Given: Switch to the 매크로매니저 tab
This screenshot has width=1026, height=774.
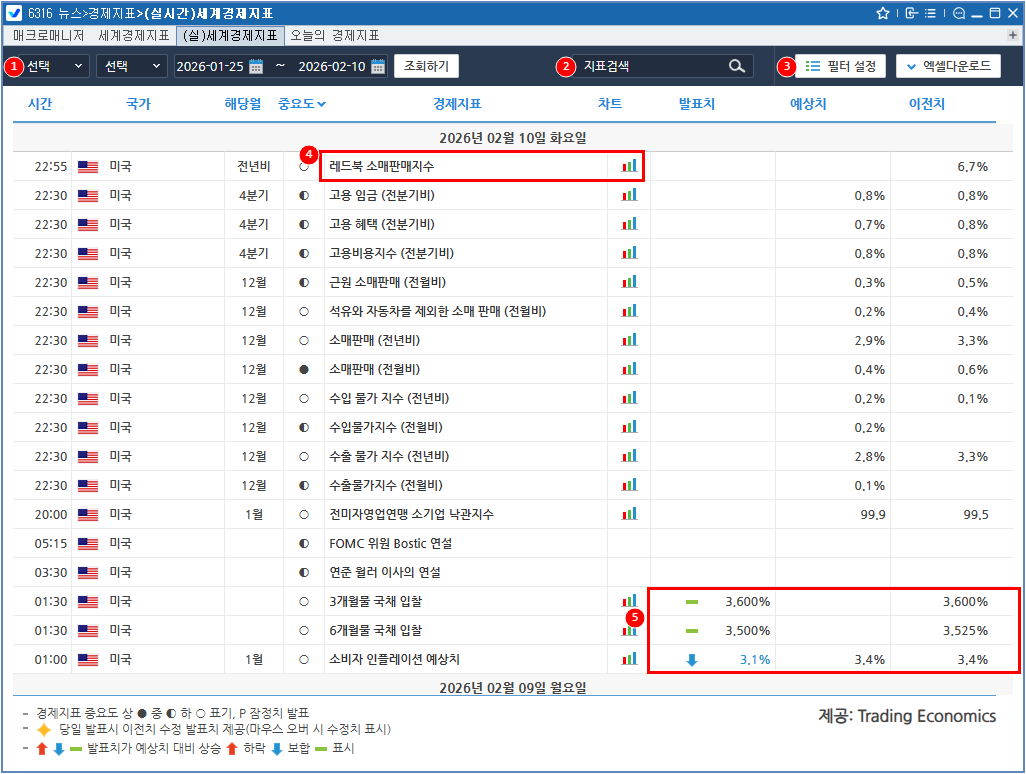Looking at the screenshot, I should coord(48,35).
